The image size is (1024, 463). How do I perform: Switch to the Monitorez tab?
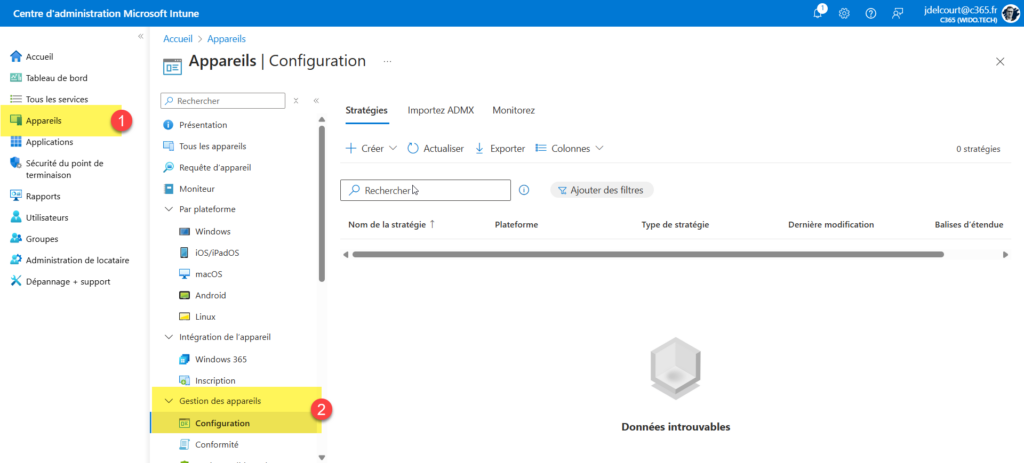coord(514,110)
